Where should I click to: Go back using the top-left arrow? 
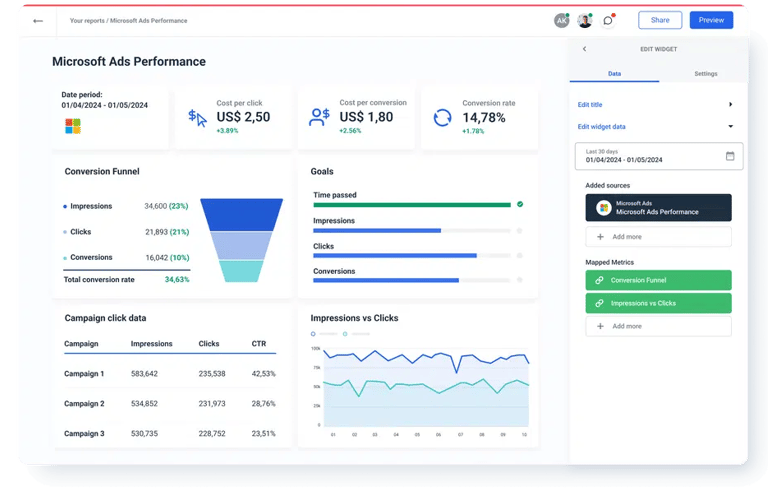(38, 21)
